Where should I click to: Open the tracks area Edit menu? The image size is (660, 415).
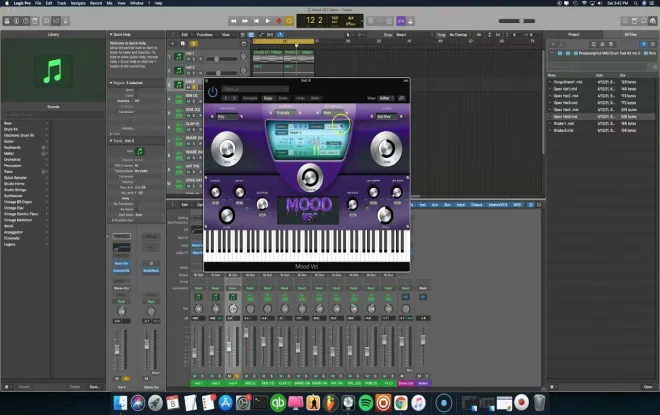coord(185,35)
